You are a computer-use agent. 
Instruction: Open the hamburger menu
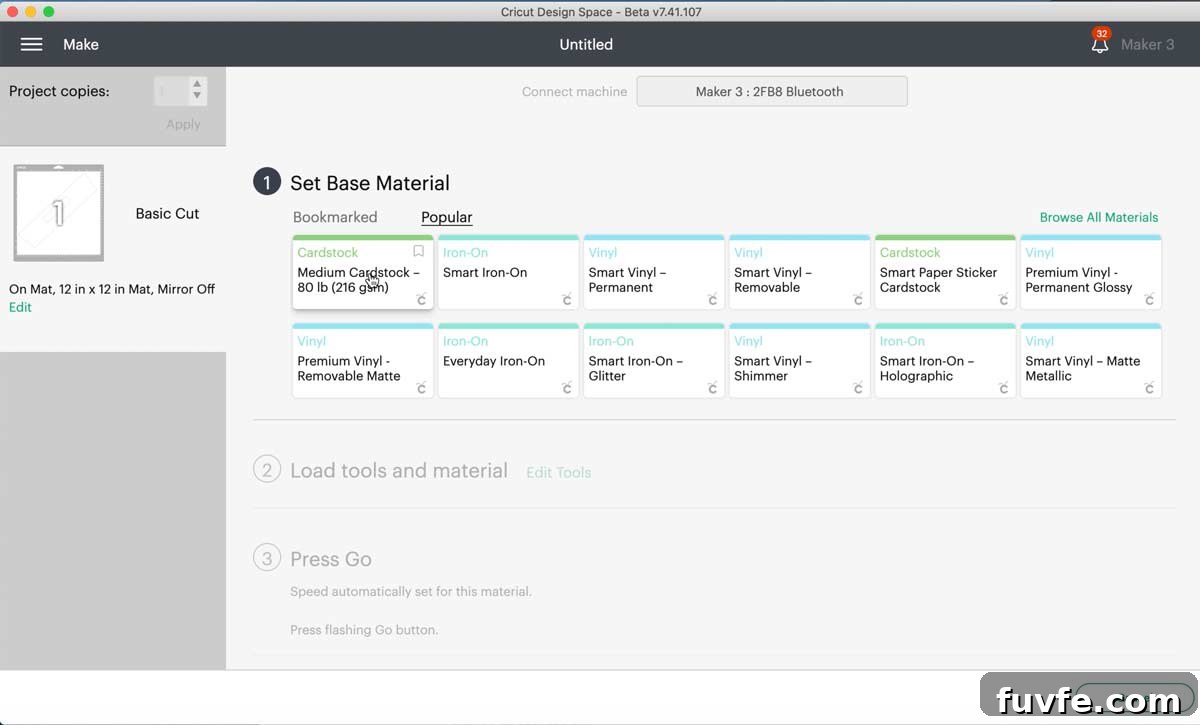[x=31, y=44]
